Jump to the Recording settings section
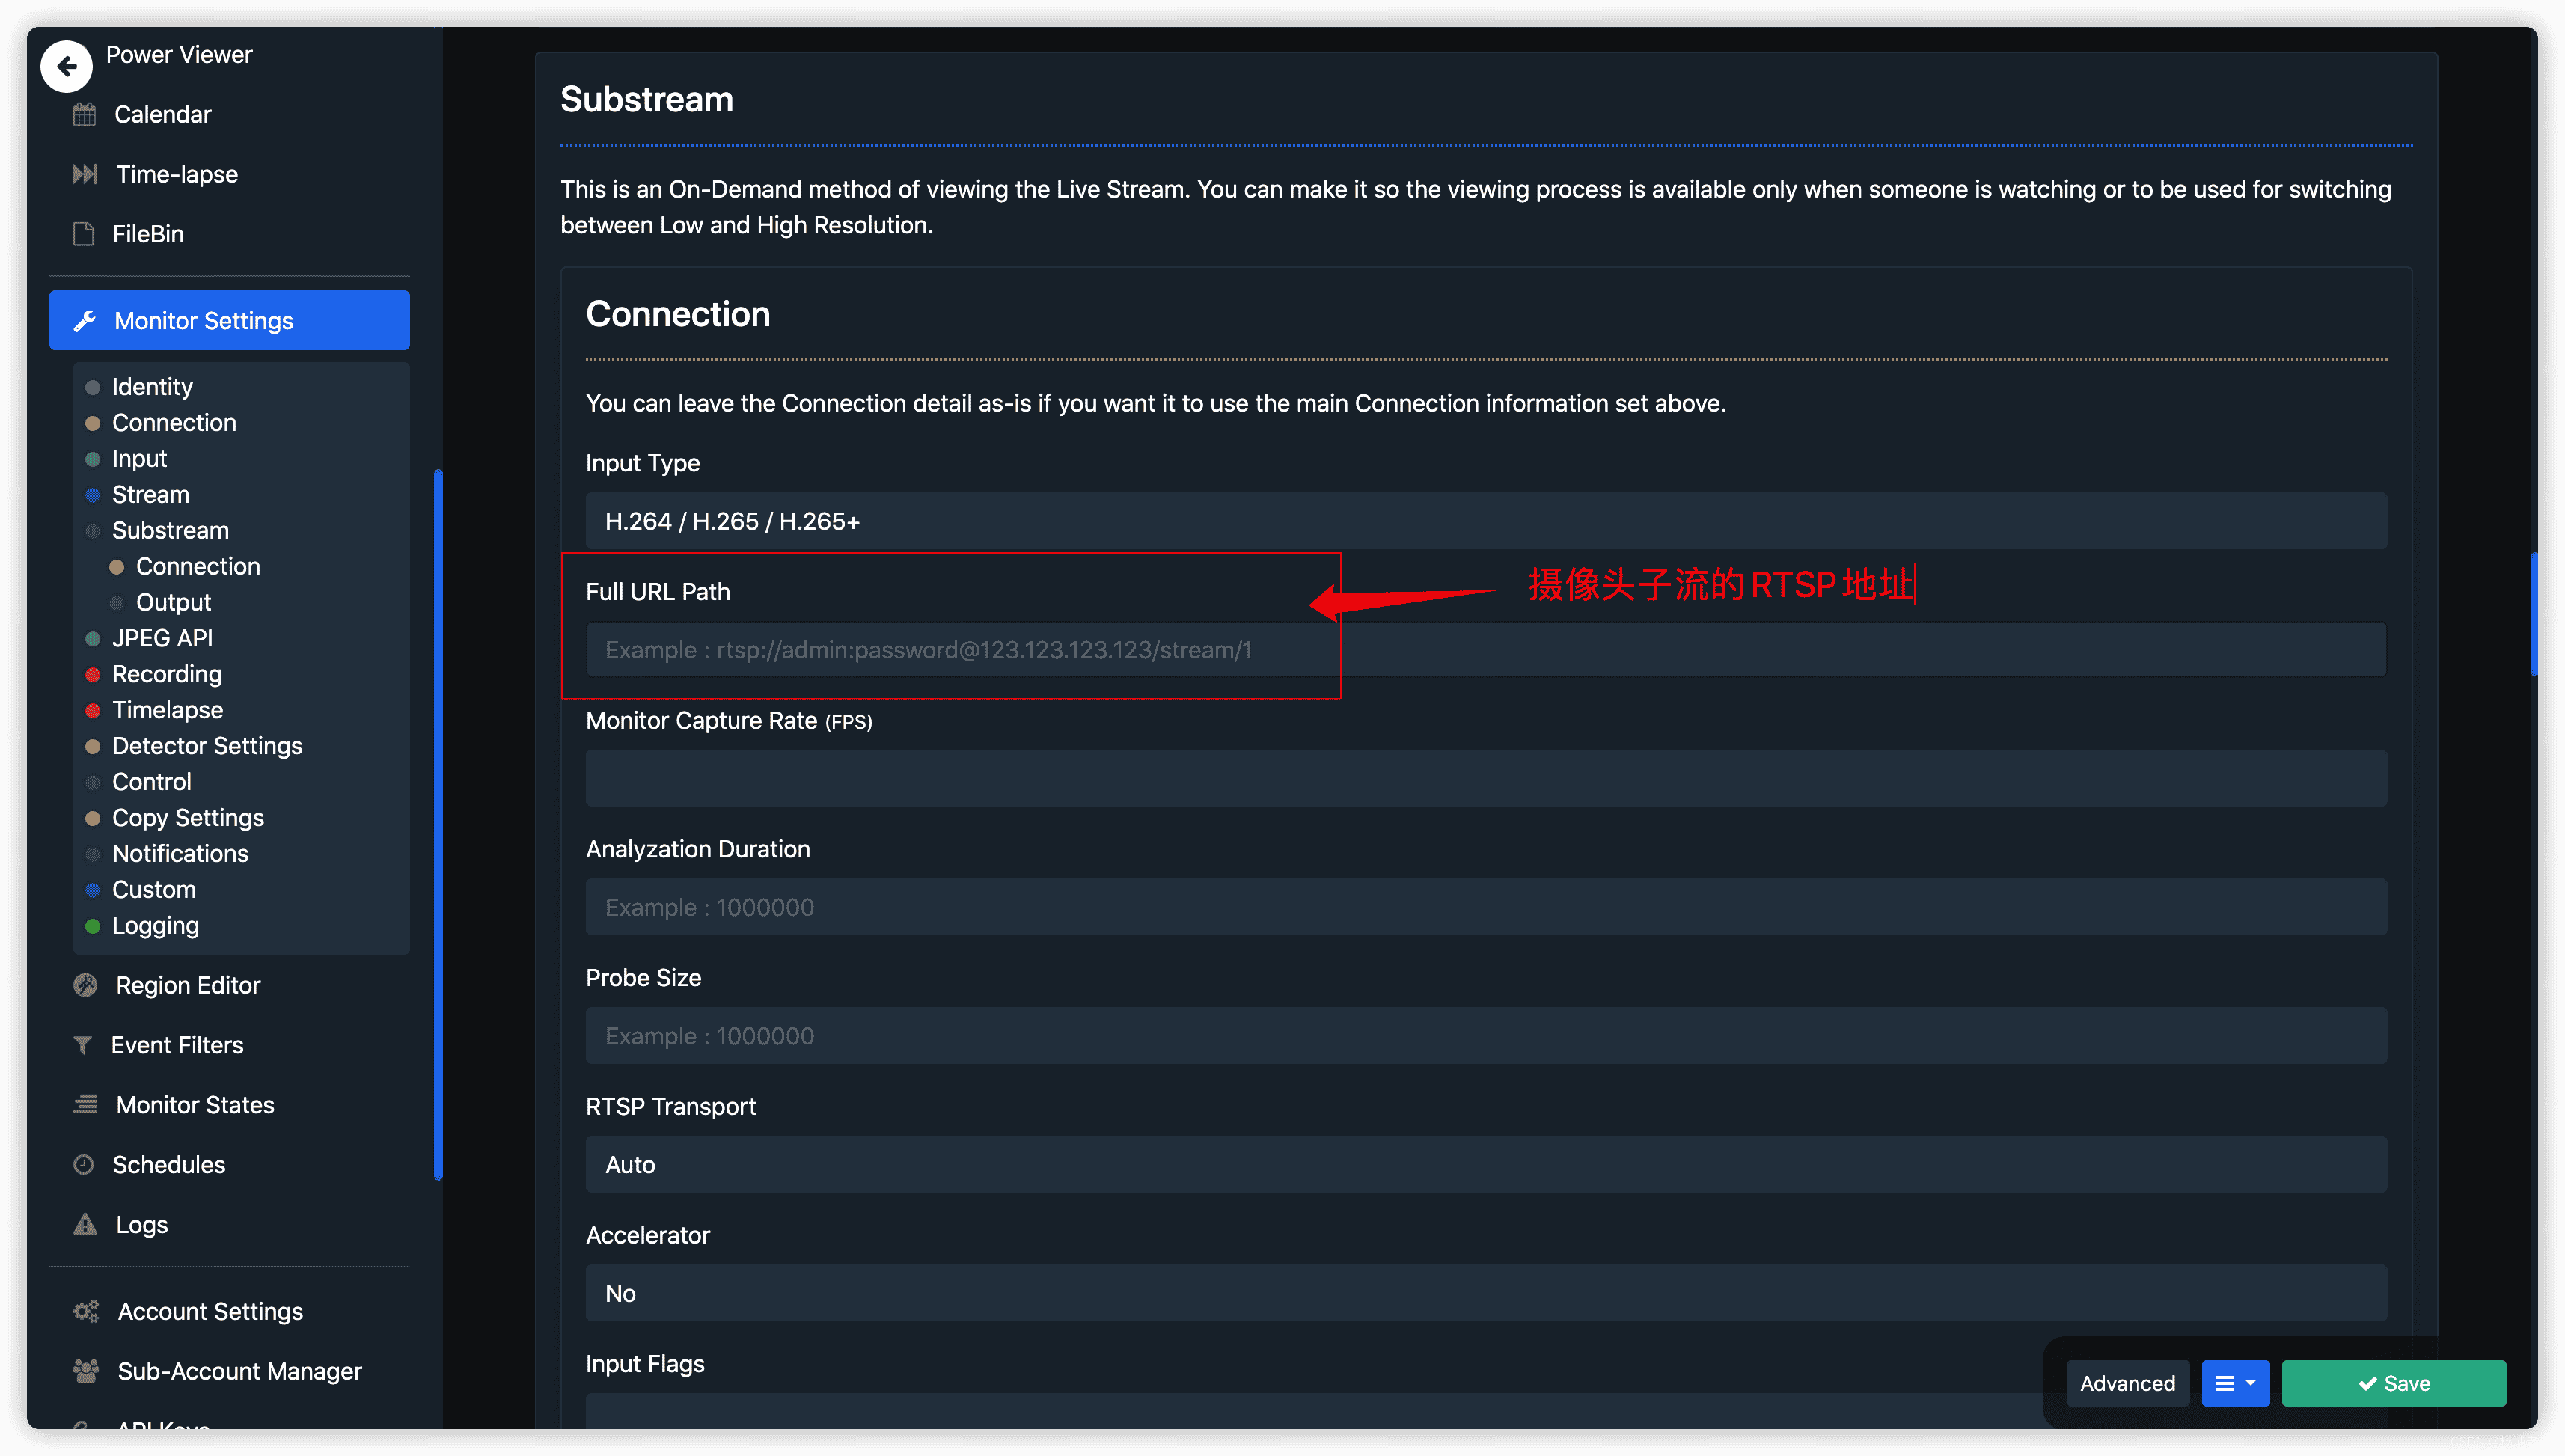The width and height of the screenshot is (2565, 1456). coord(167,674)
